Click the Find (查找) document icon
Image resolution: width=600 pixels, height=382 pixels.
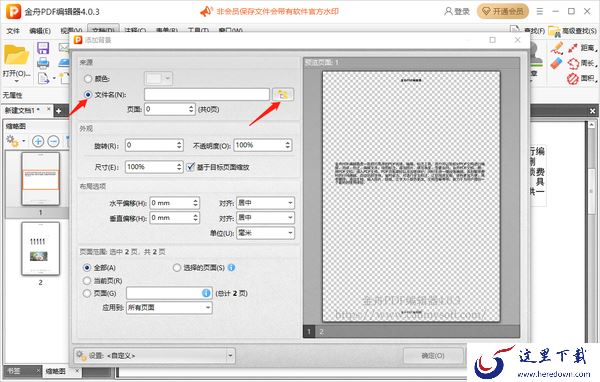[515, 31]
